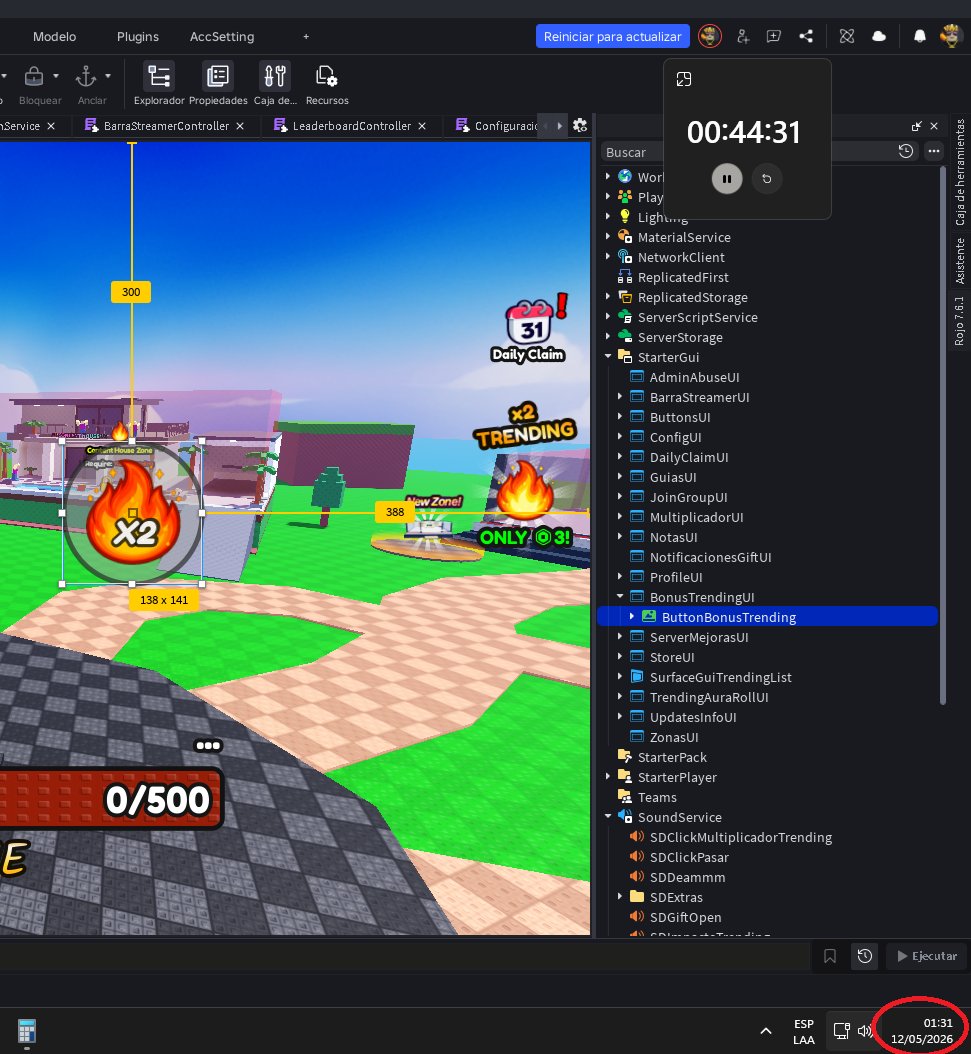Click the Ejecutar run button
This screenshot has width=971, height=1054.
927,956
